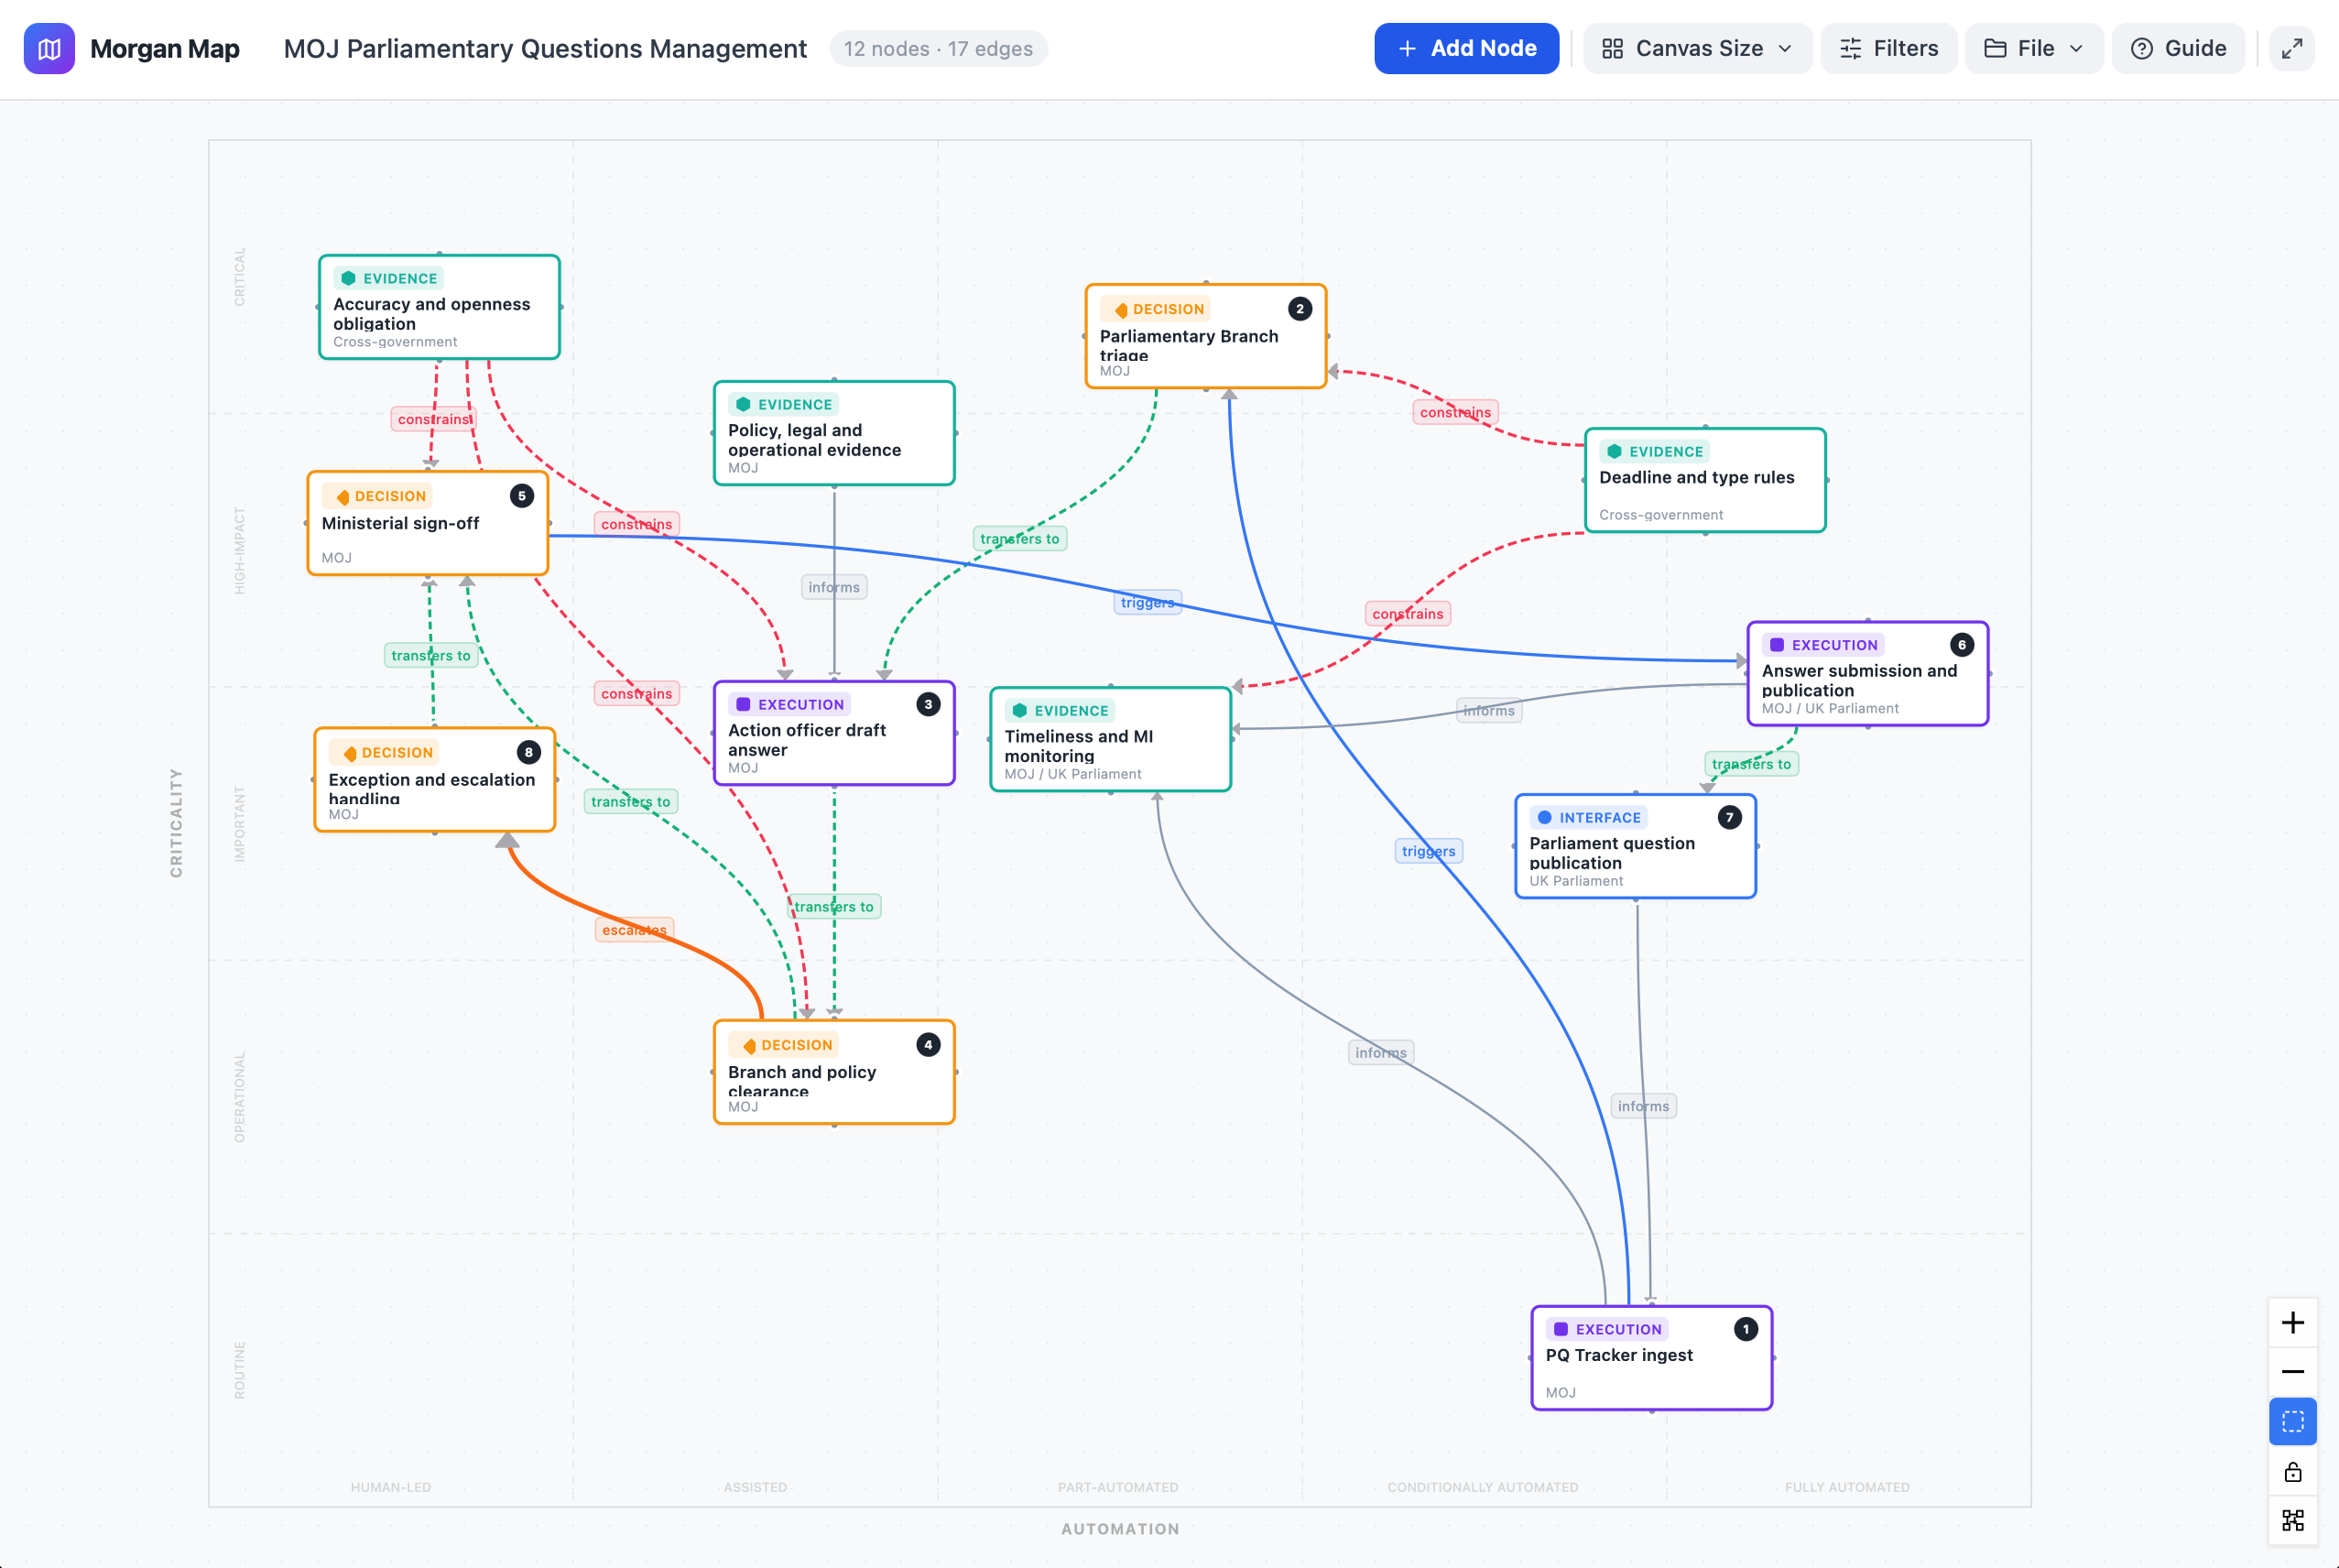Click the auto-layout diagram icon
The image size is (2339, 1568).
click(x=2292, y=1520)
